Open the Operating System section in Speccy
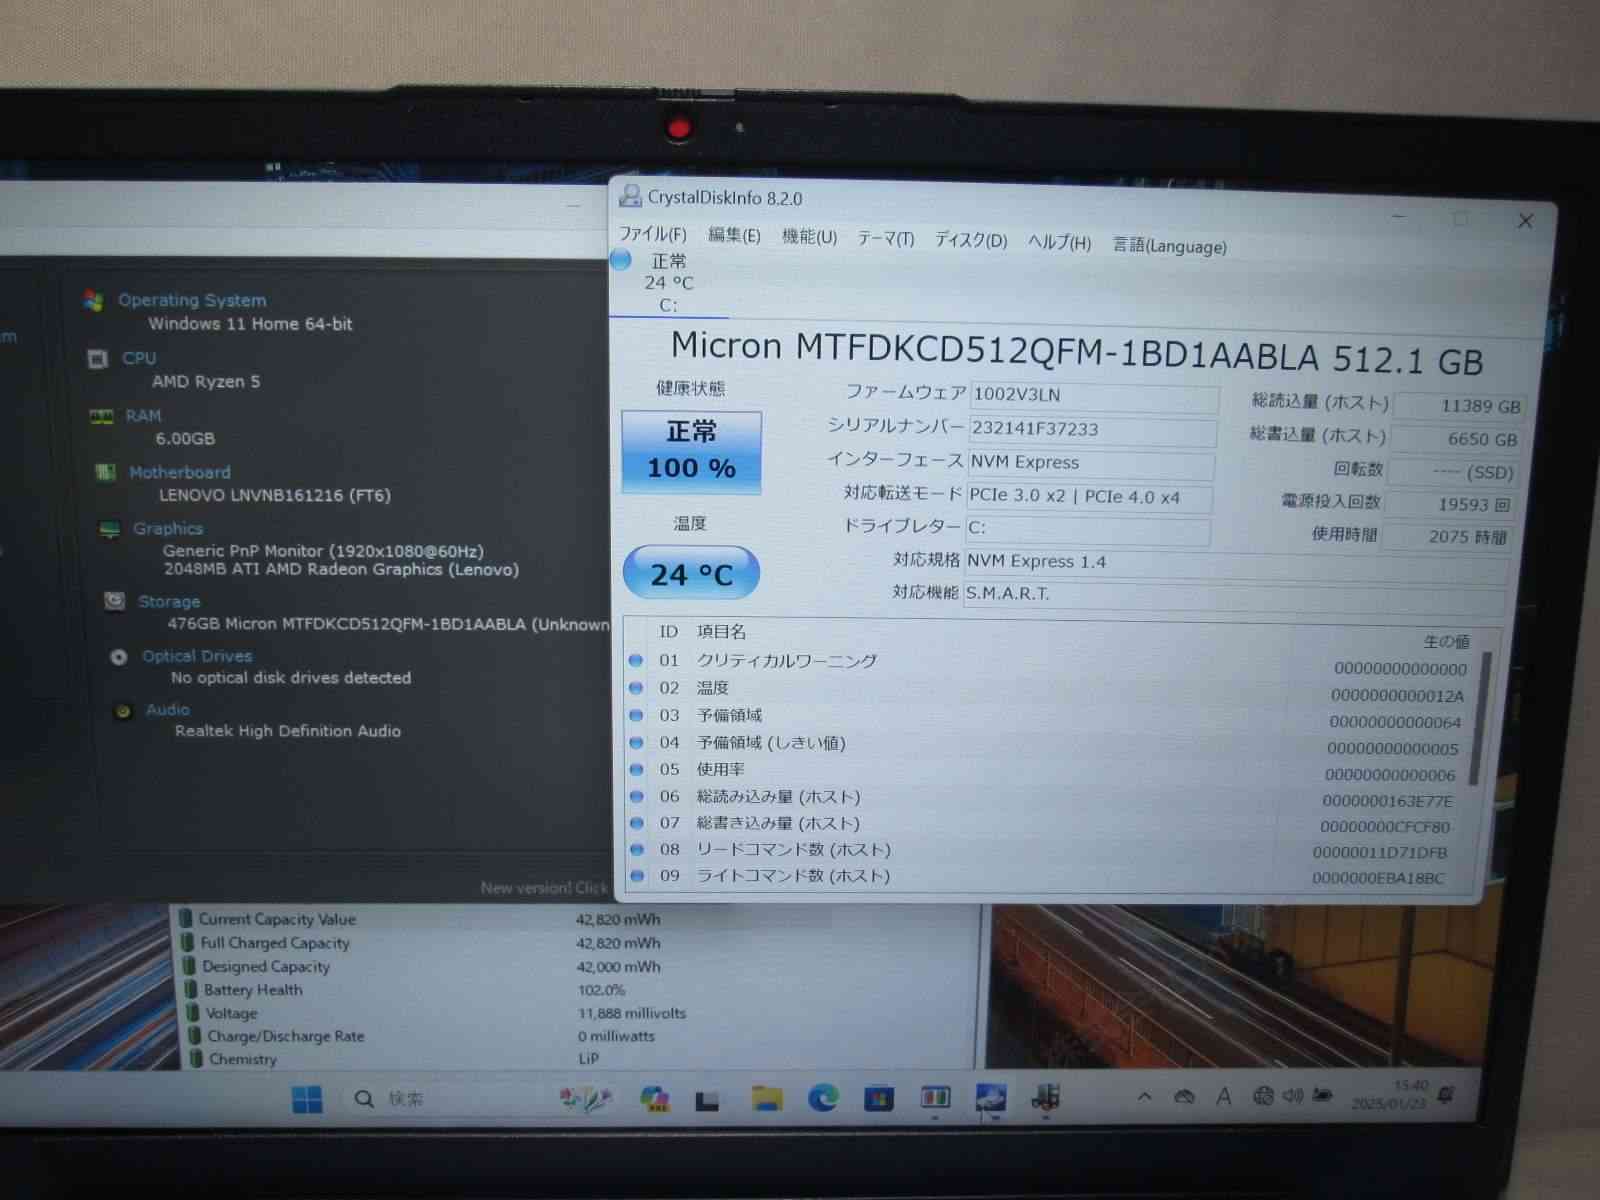 click(192, 300)
